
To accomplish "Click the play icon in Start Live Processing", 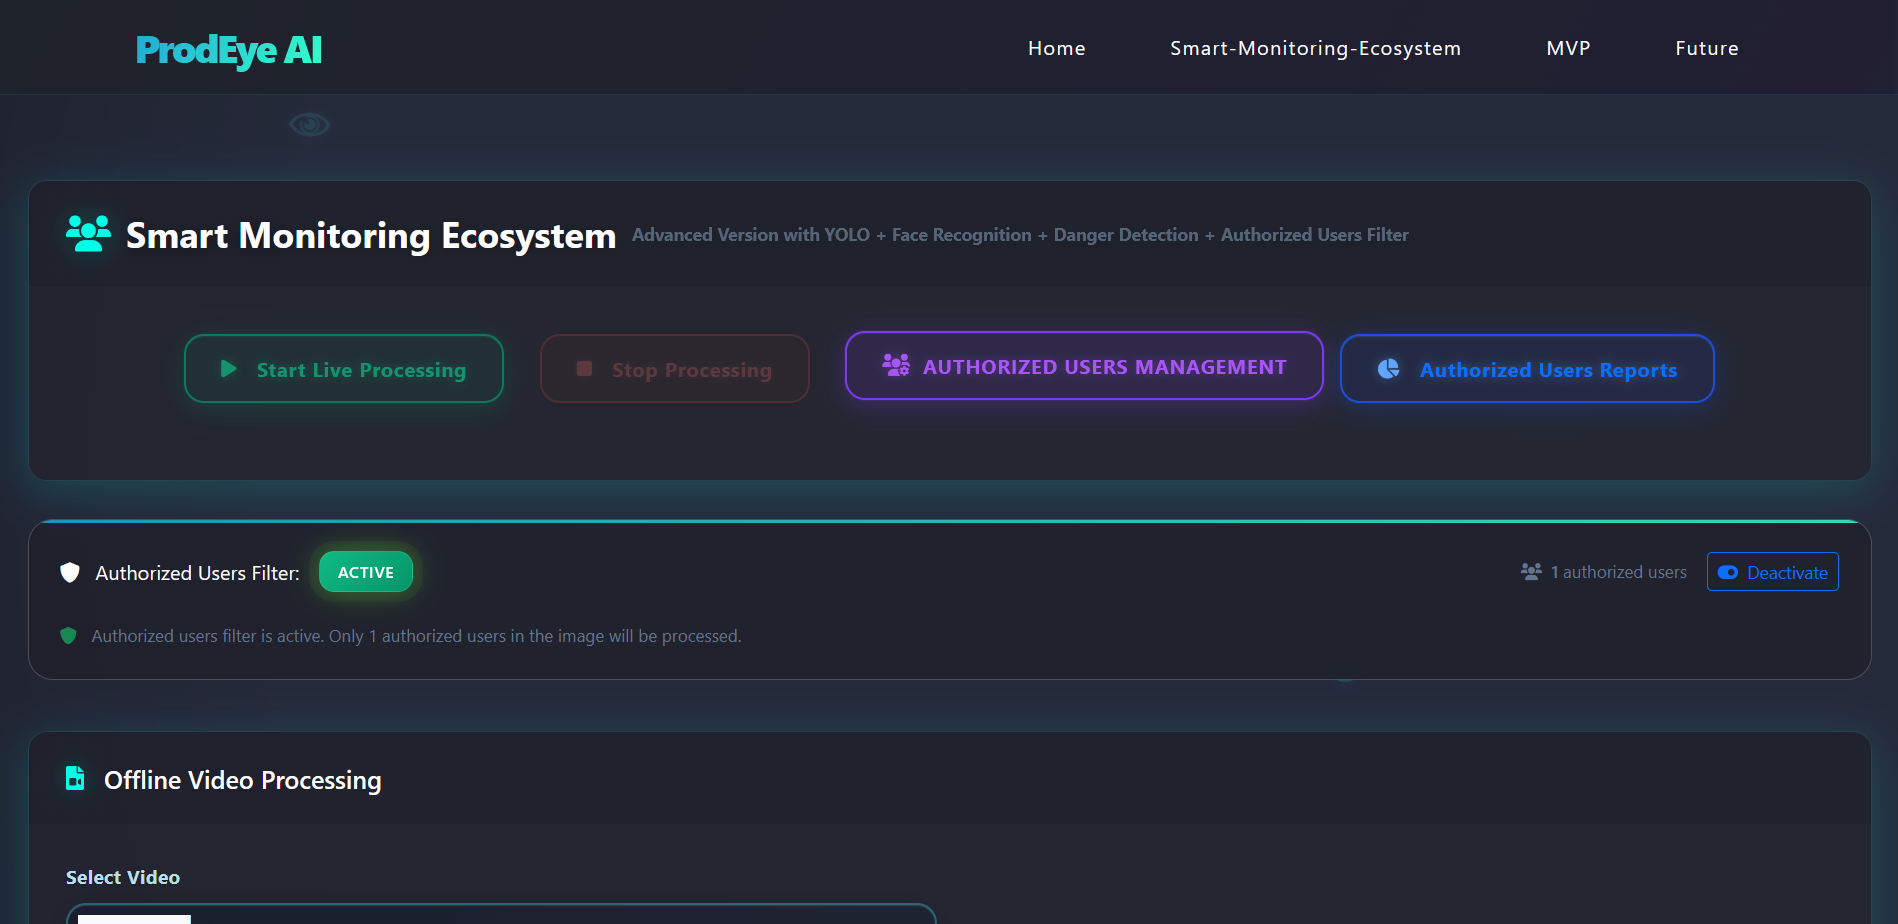I will 228,369.
